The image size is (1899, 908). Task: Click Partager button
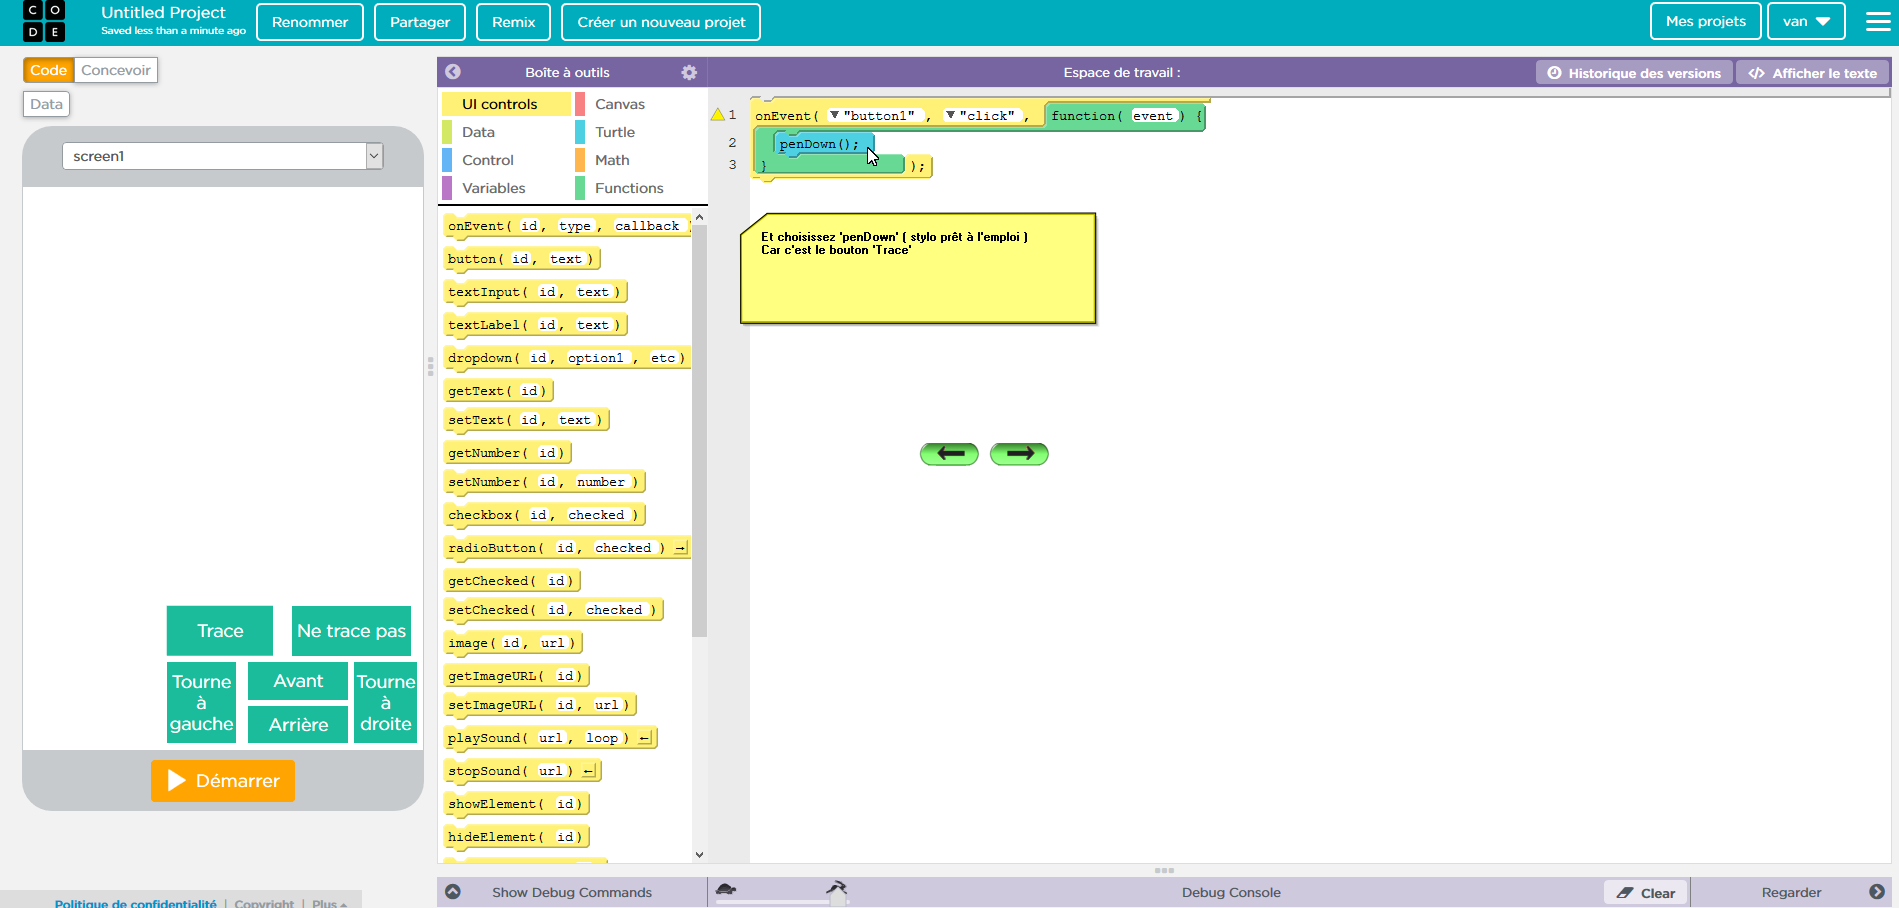[420, 22]
